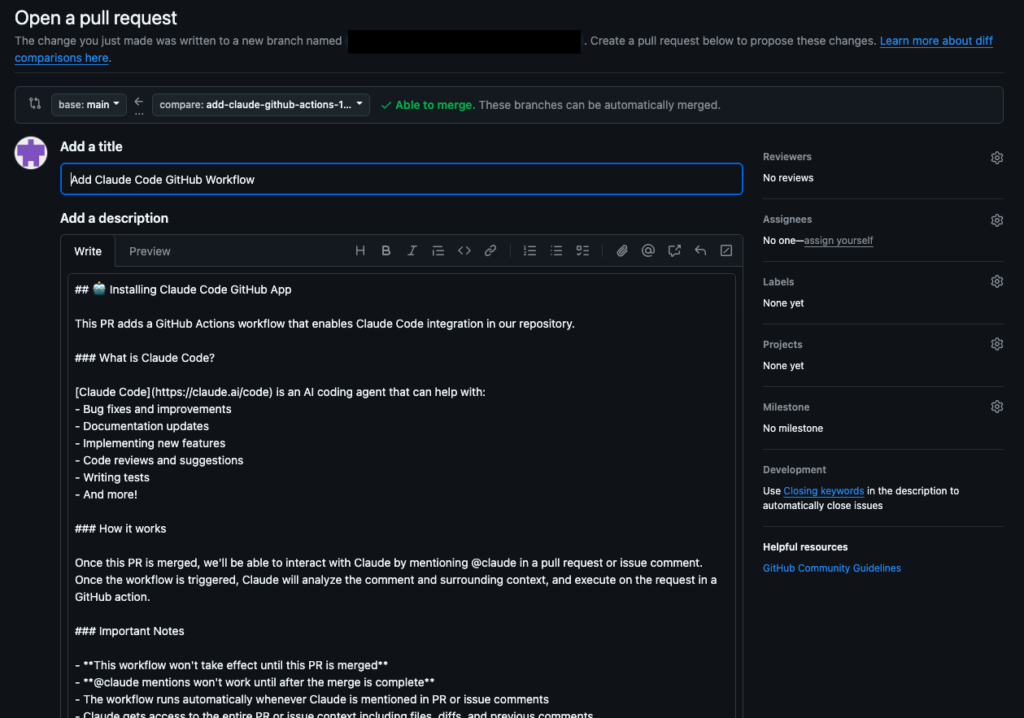Viewport: 1024px width, 718px height.
Task: Insert a quote block
Action: (438, 251)
